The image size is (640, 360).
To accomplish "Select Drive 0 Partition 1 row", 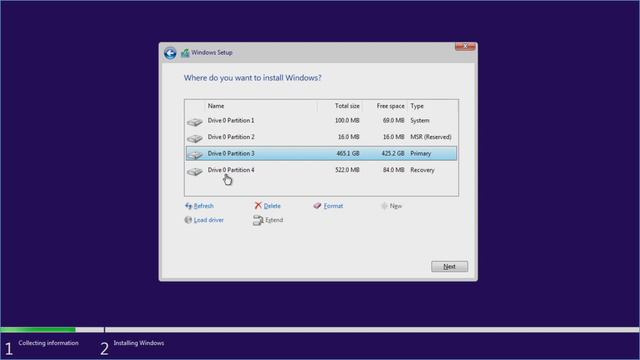I will (321, 120).
